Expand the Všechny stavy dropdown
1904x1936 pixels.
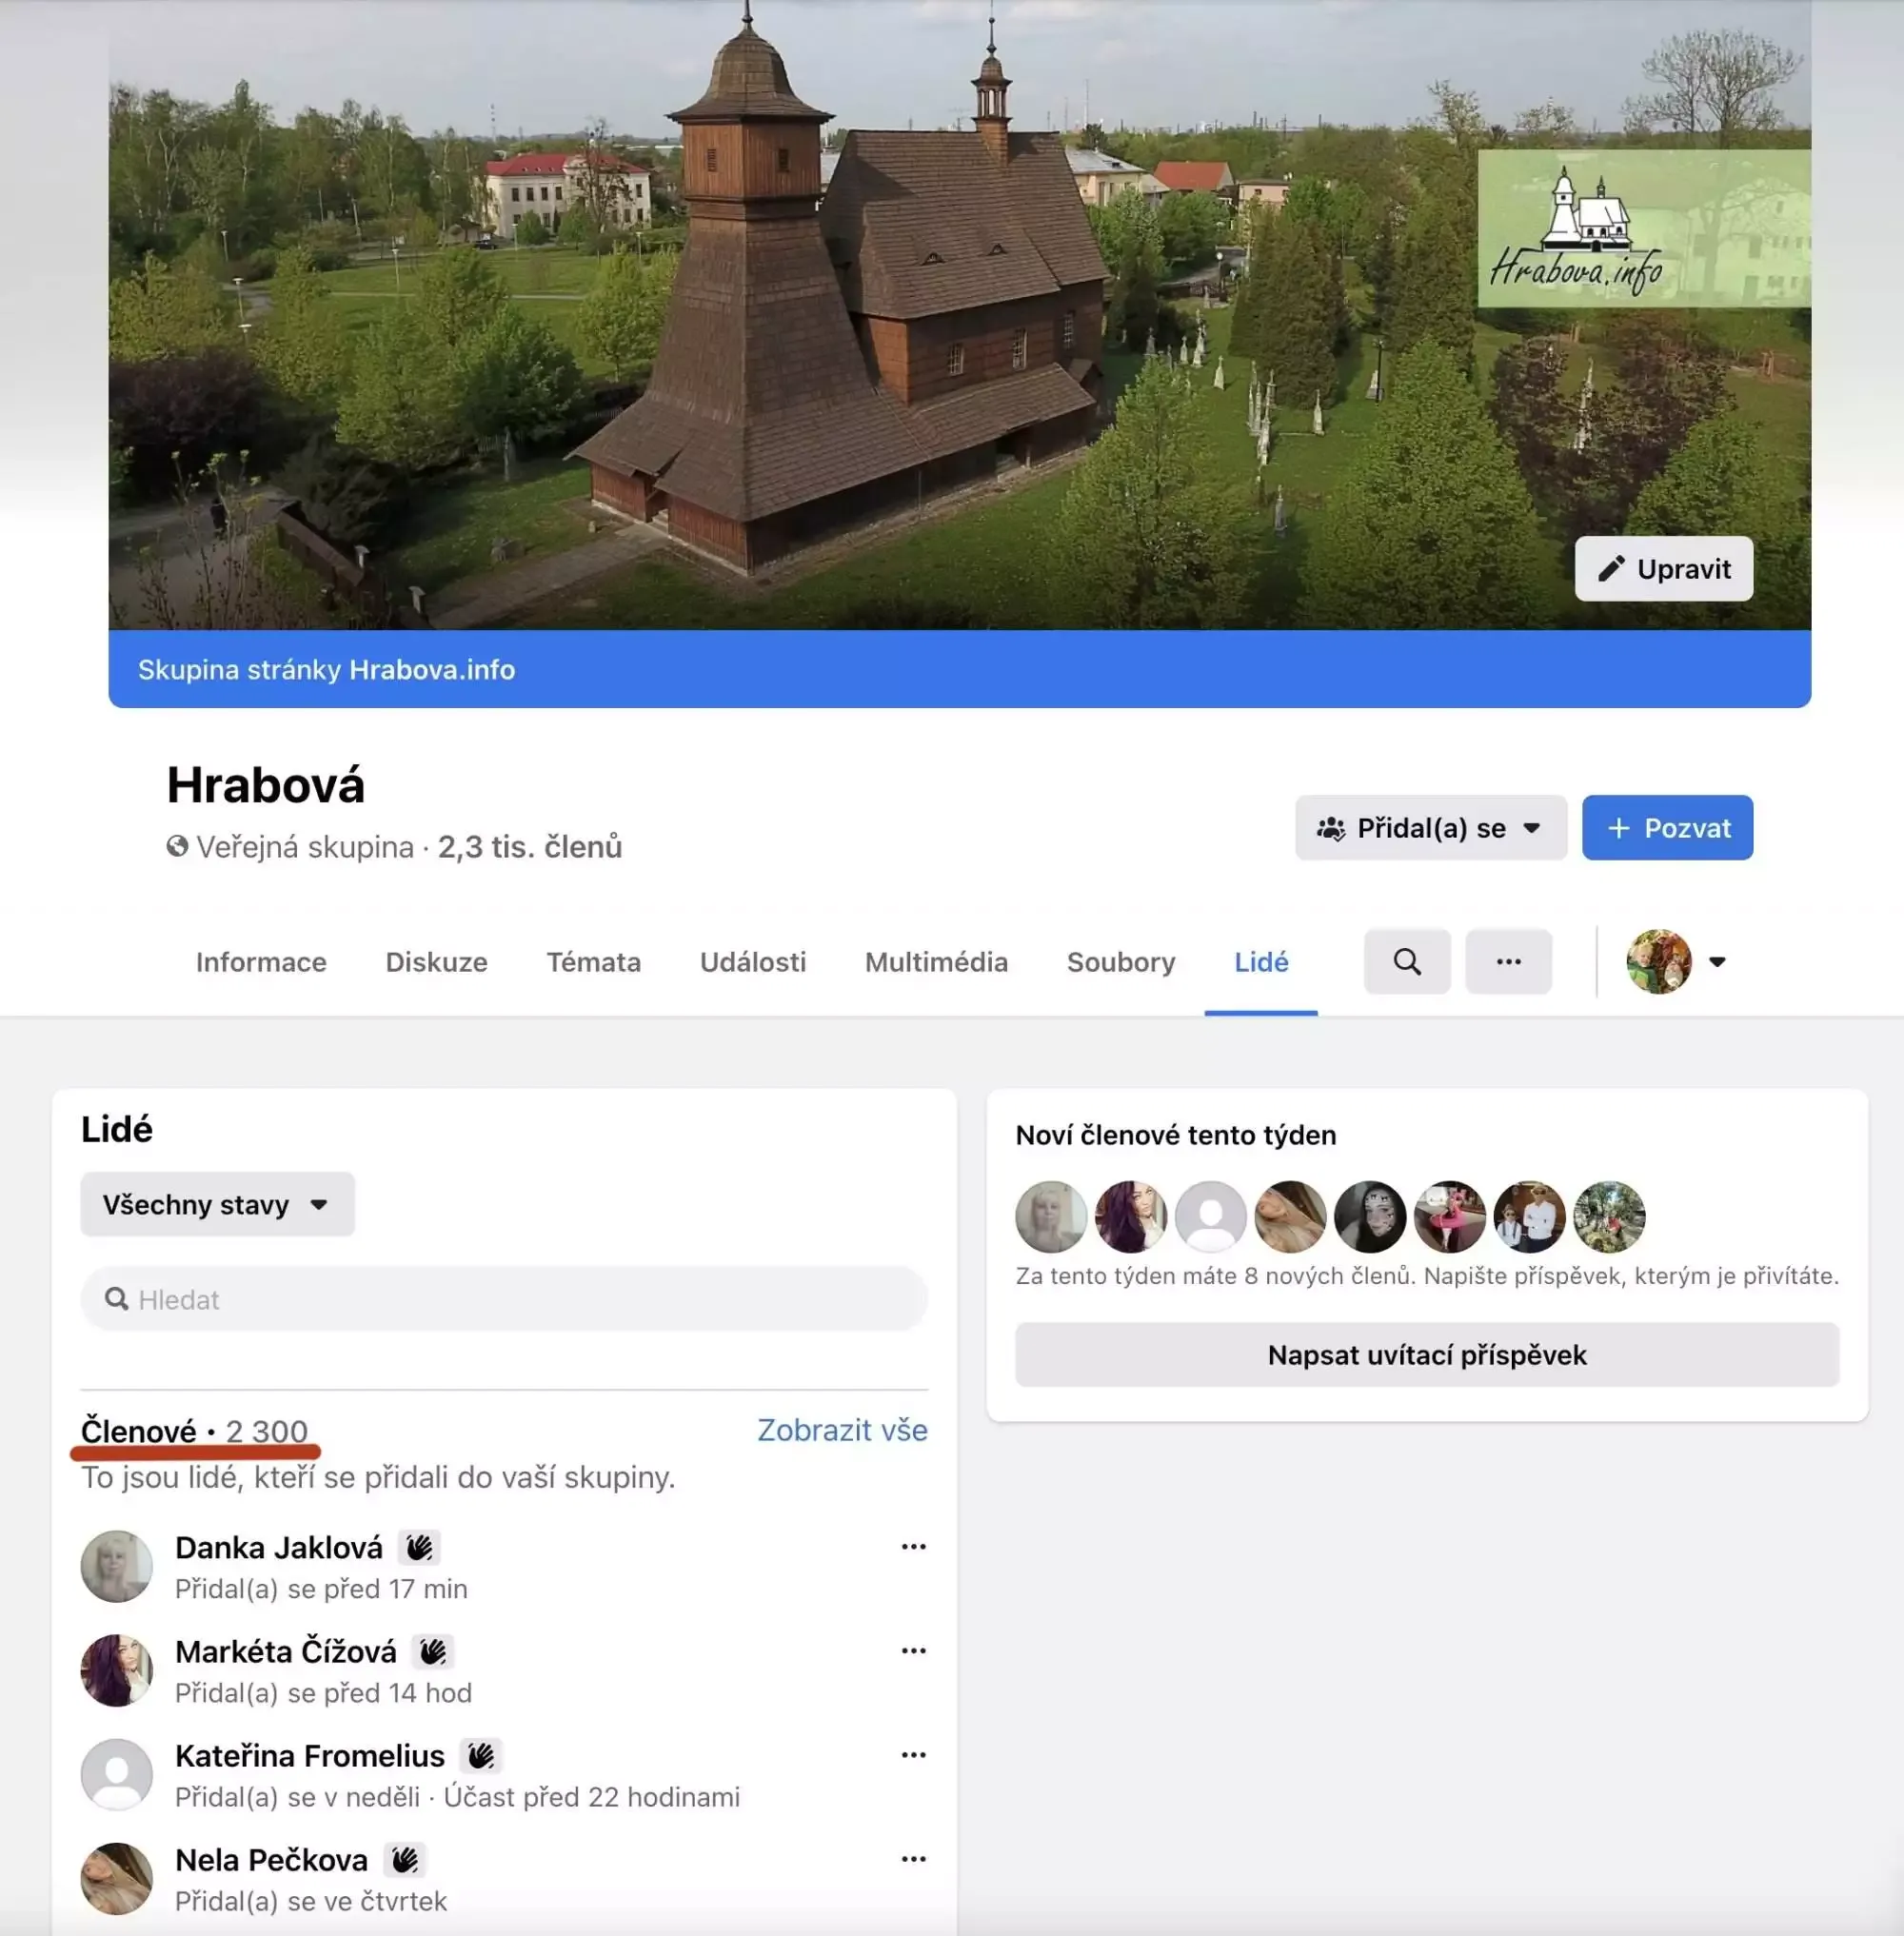click(x=217, y=1204)
